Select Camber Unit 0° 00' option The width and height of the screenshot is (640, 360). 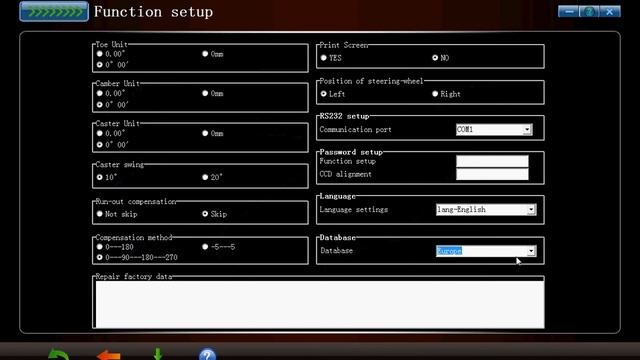[100, 105]
